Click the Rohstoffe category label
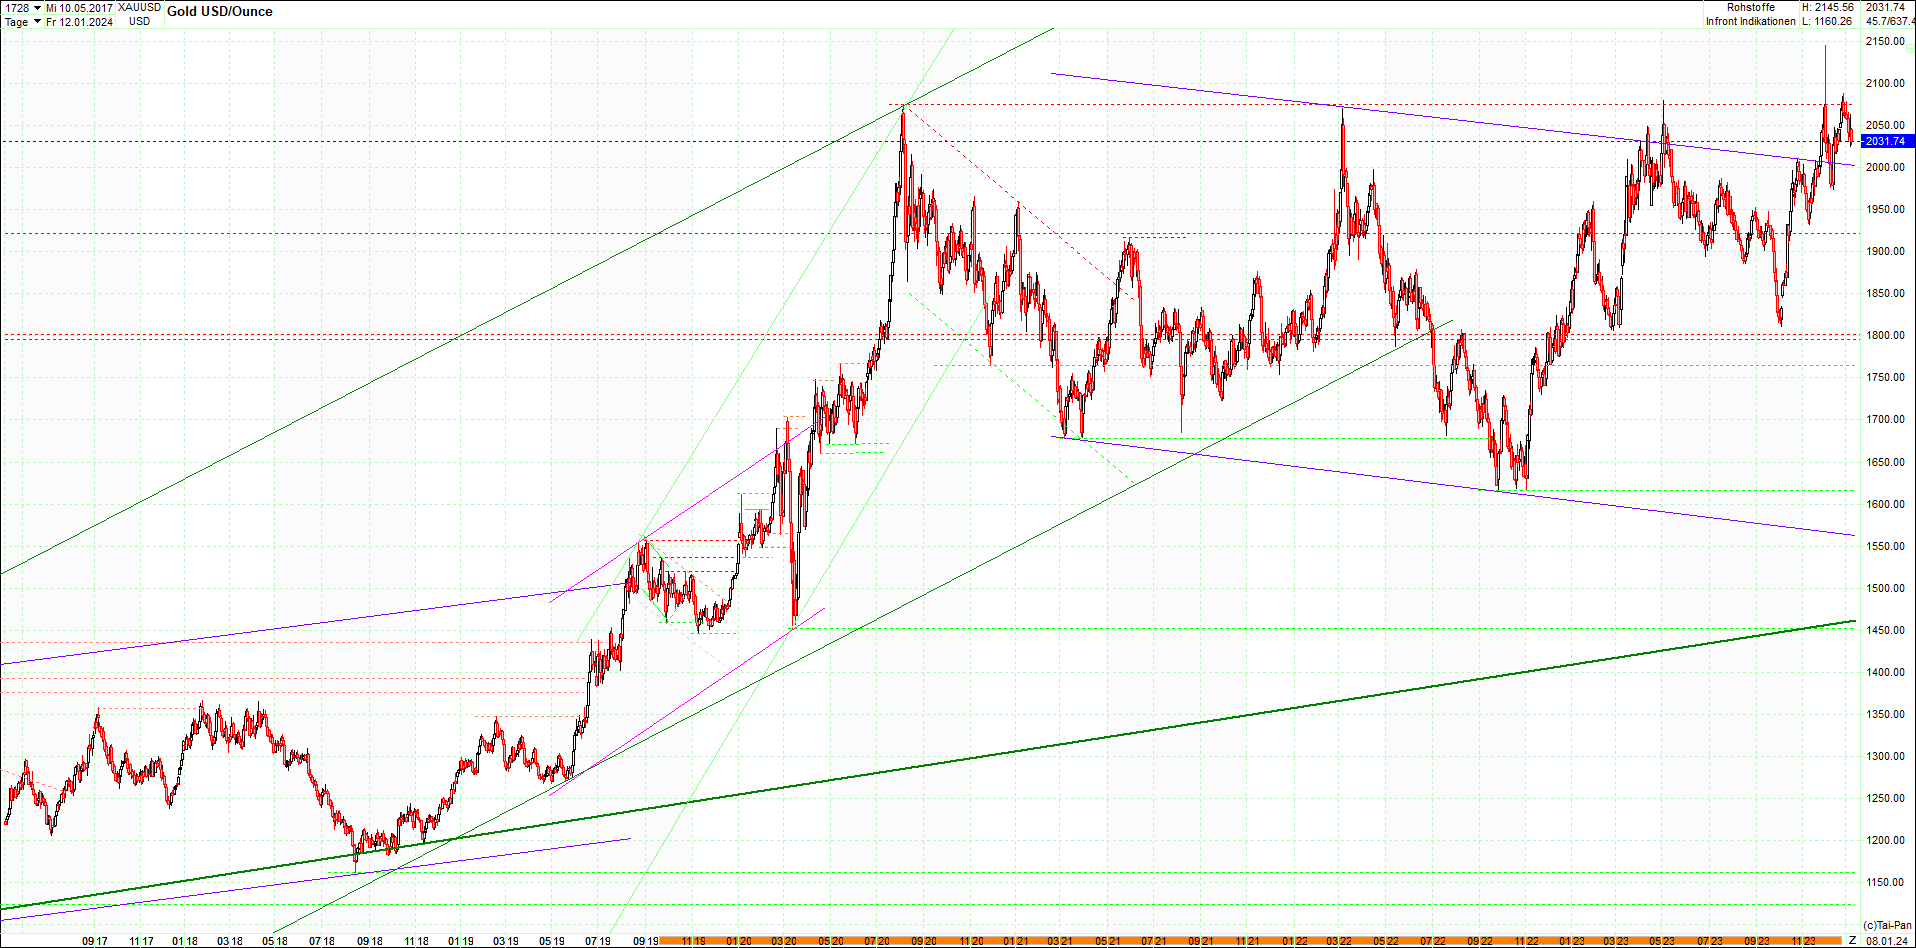Screen dimensions: 1916x948 coord(1751,8)
